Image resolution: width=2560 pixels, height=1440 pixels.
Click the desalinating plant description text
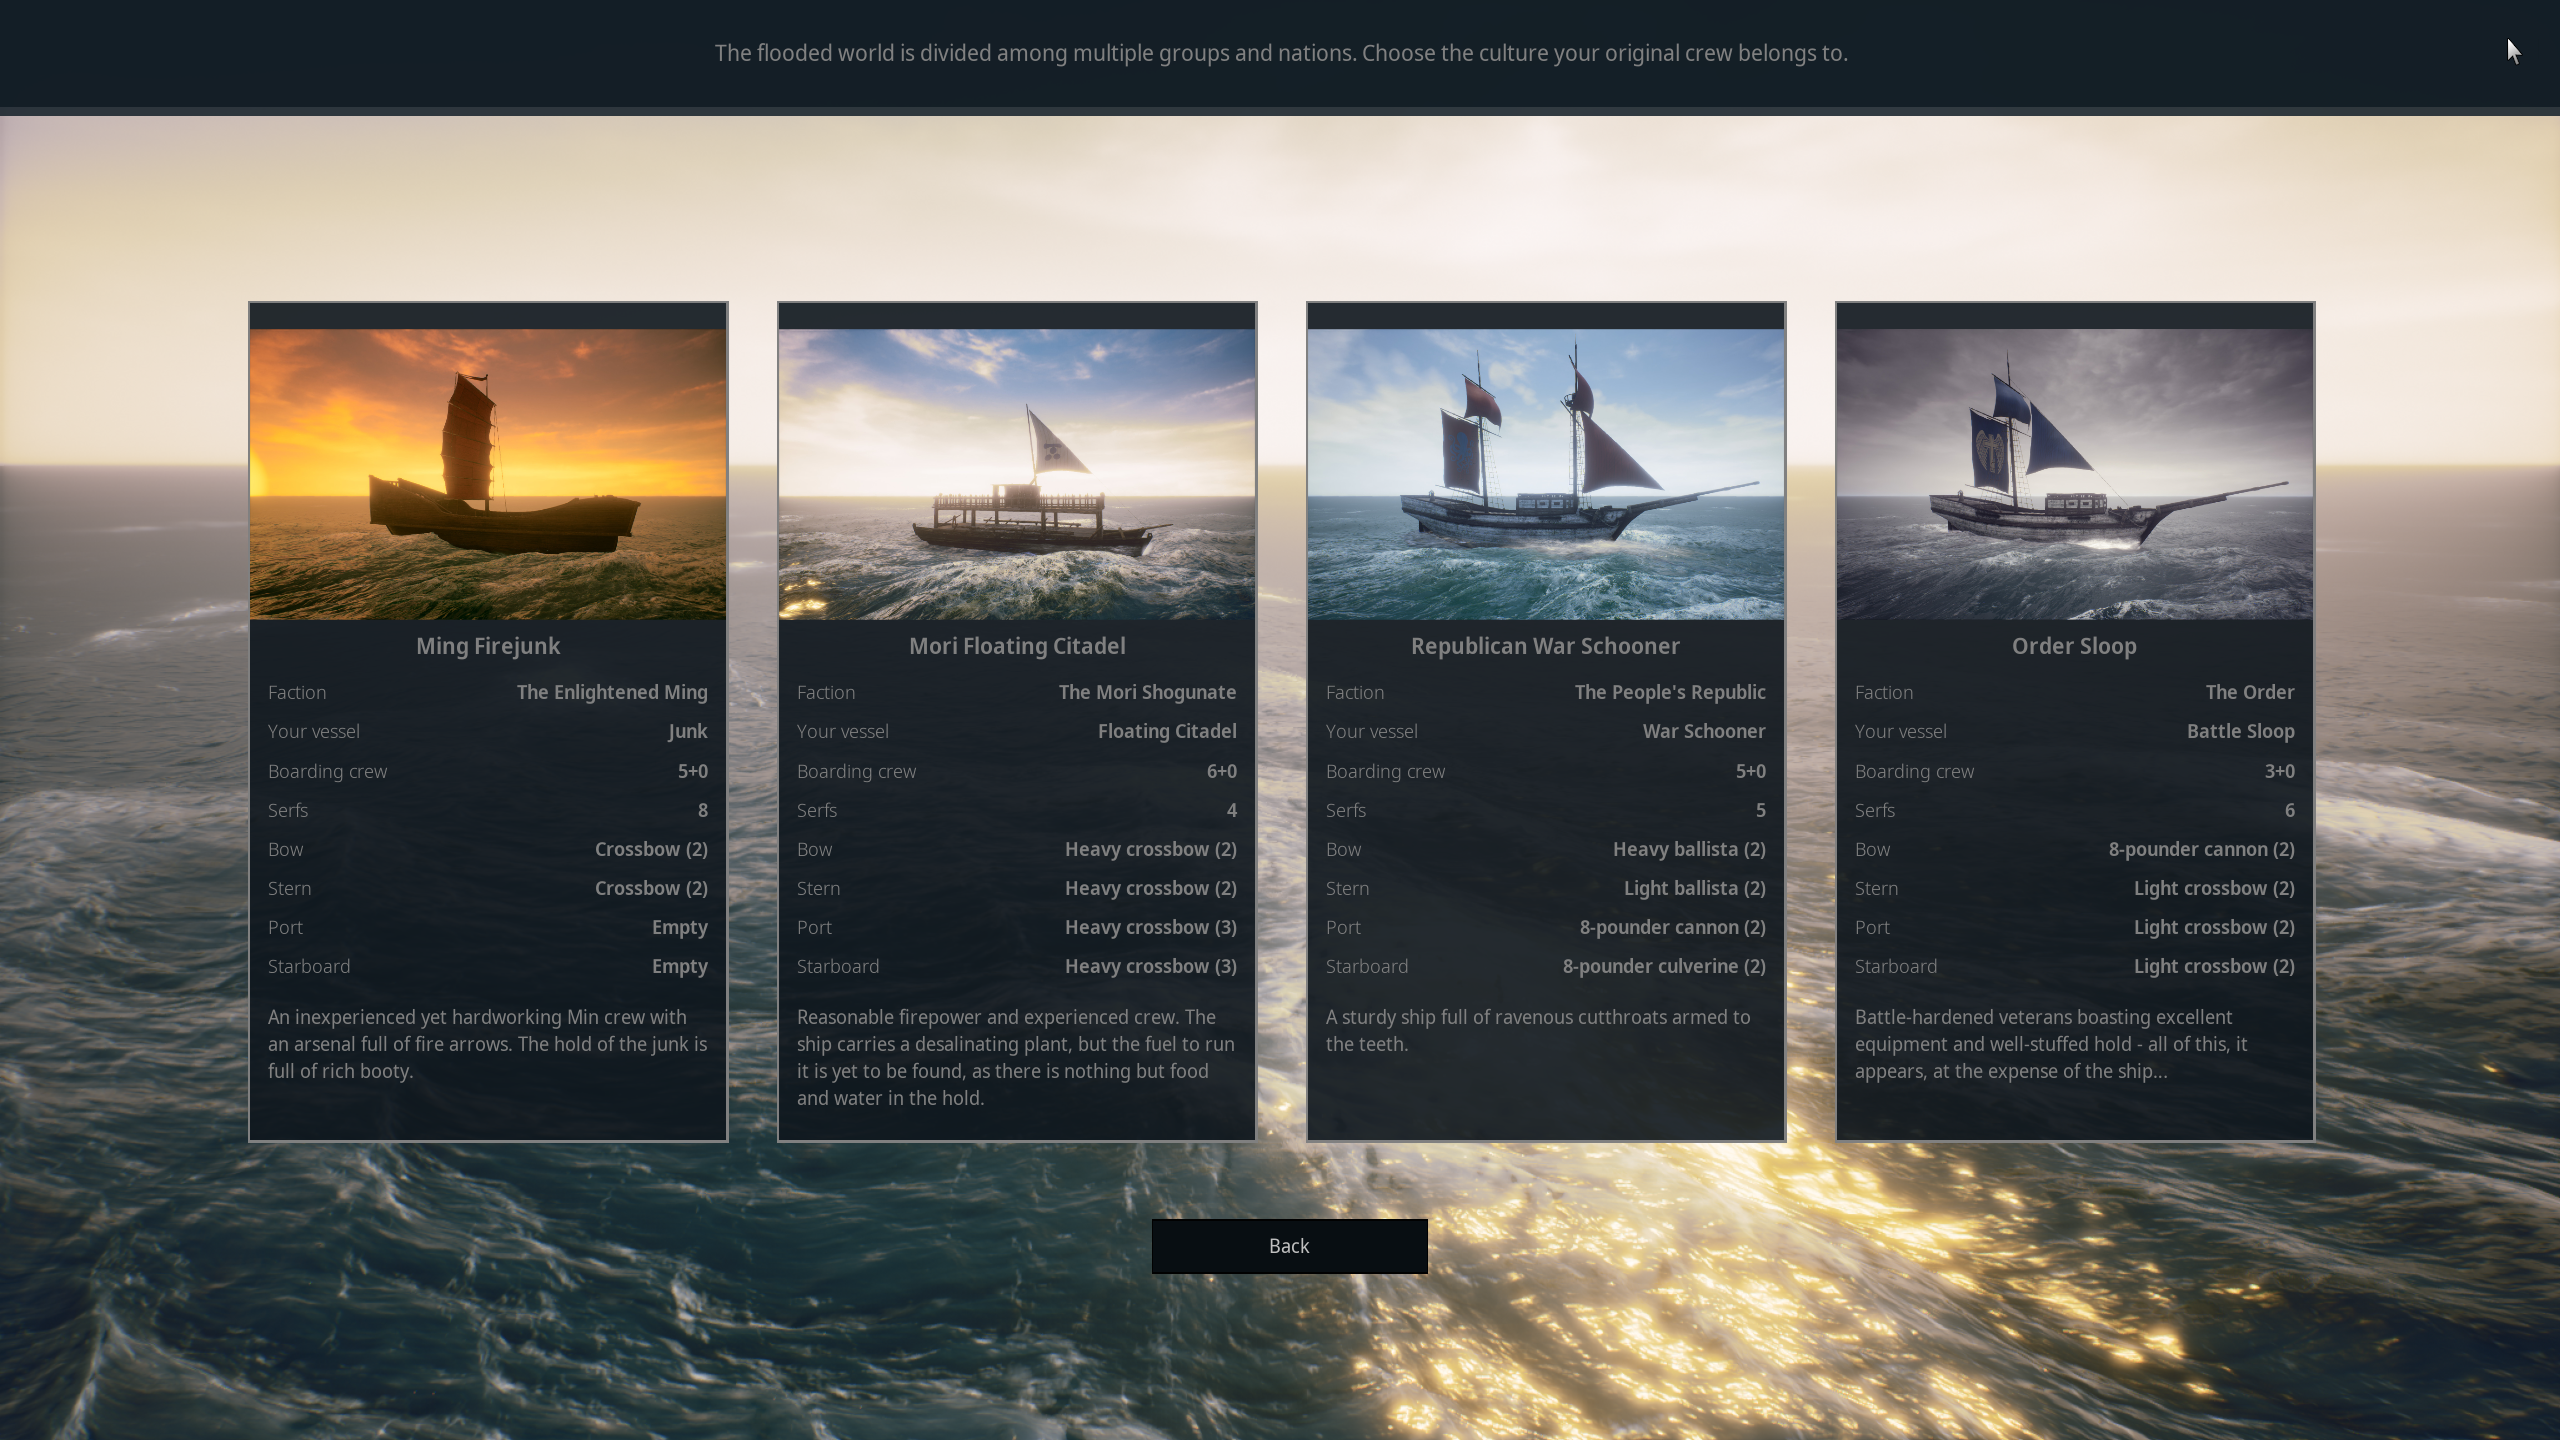(x=1016, y=1057)
